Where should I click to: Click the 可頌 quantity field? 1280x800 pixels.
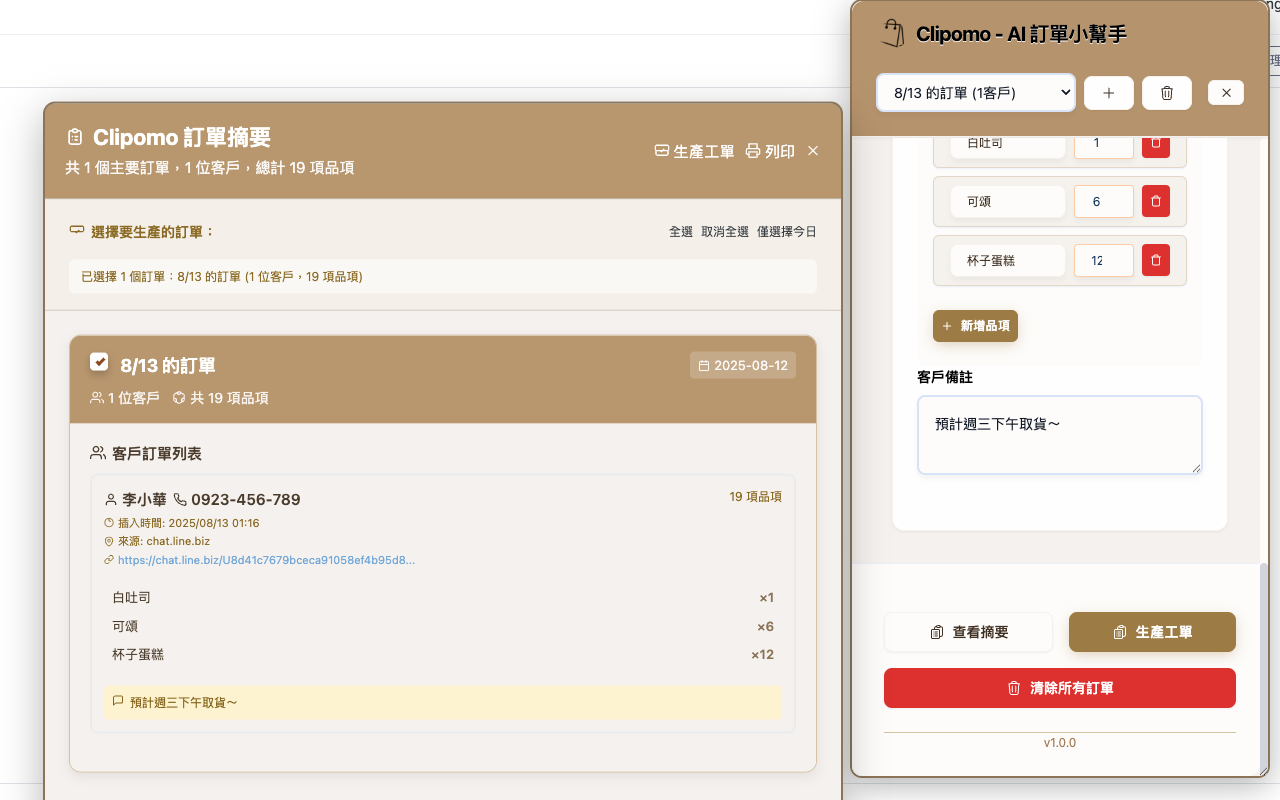[1103, 202]
